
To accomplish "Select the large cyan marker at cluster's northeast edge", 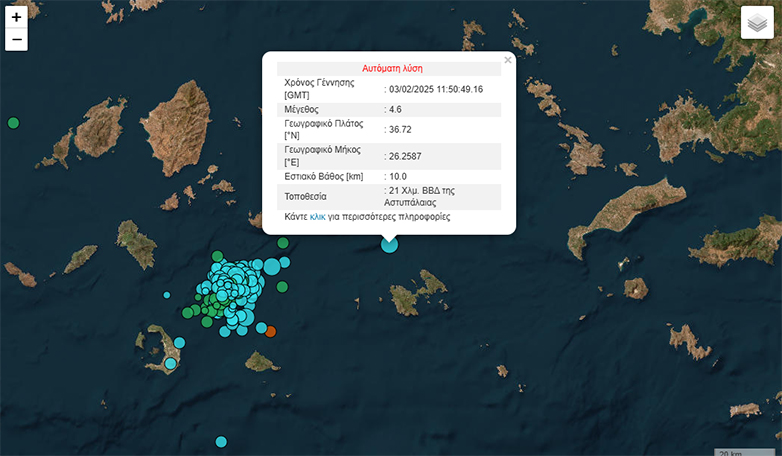I will [x=271, y=266].
